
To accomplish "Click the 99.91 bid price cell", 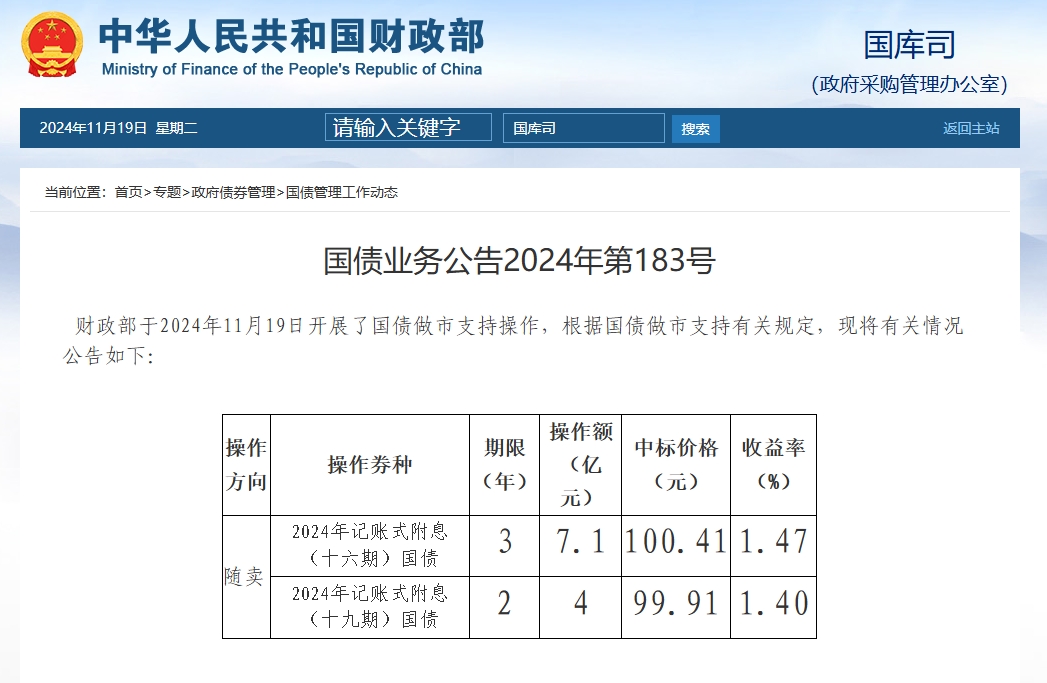I will tap(676, 607).
